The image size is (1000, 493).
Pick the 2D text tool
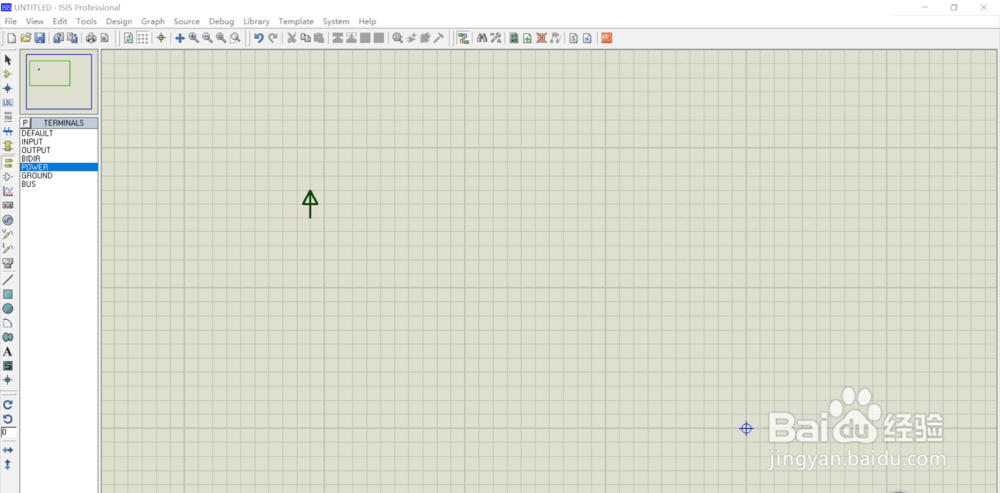[8, 351]
